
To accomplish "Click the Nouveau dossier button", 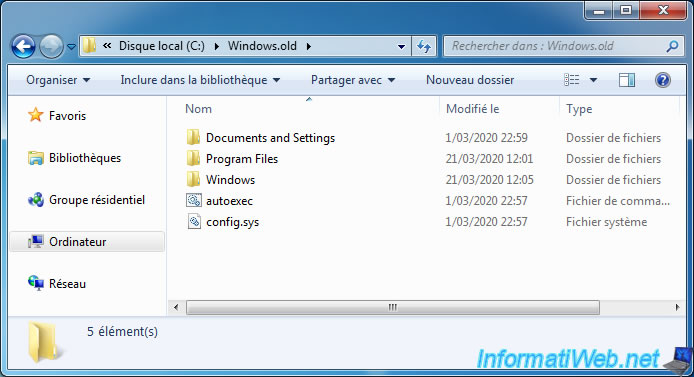I will tap(470, 80).
